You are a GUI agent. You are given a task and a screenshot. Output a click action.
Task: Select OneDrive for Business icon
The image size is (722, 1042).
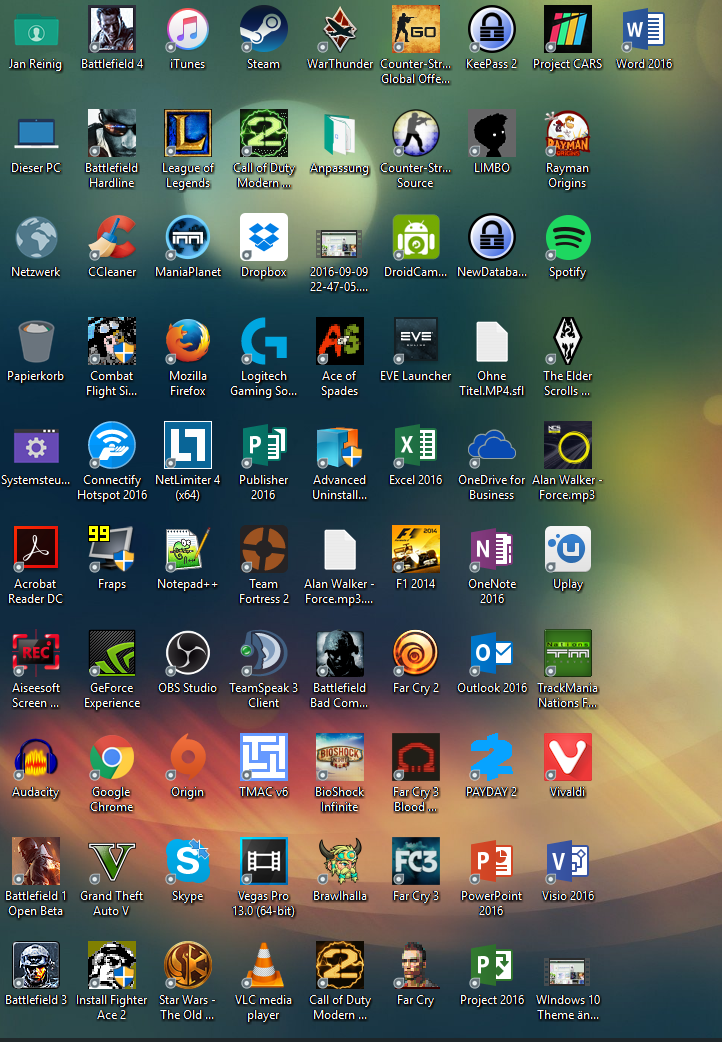(x=491, y=445)
